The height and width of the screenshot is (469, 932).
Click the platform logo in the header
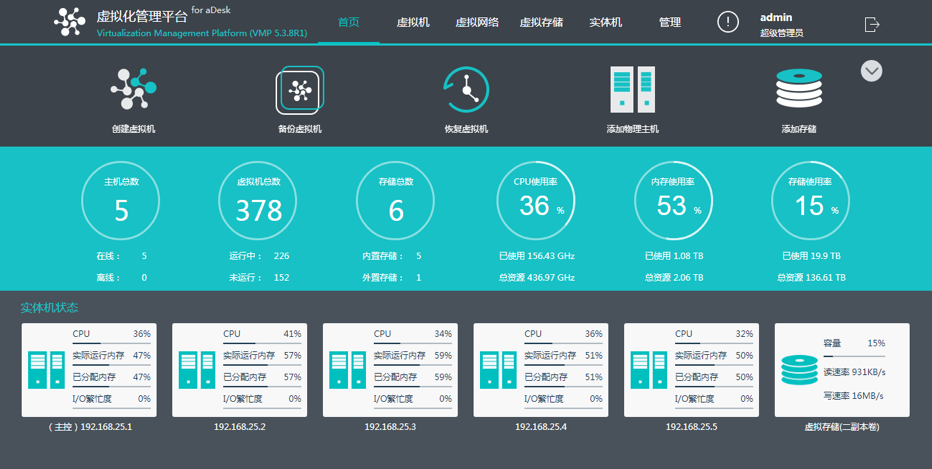click(x=70, y=22)
